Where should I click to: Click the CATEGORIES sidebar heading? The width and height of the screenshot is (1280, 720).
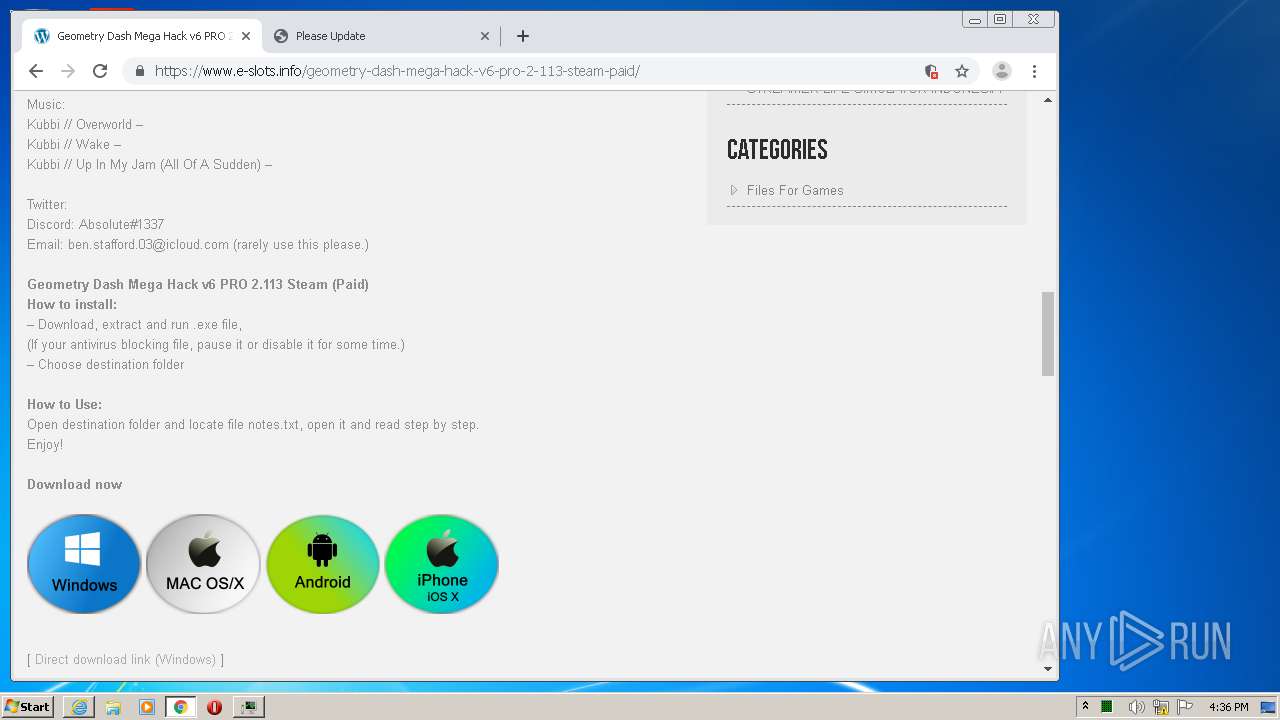(777, 150)
